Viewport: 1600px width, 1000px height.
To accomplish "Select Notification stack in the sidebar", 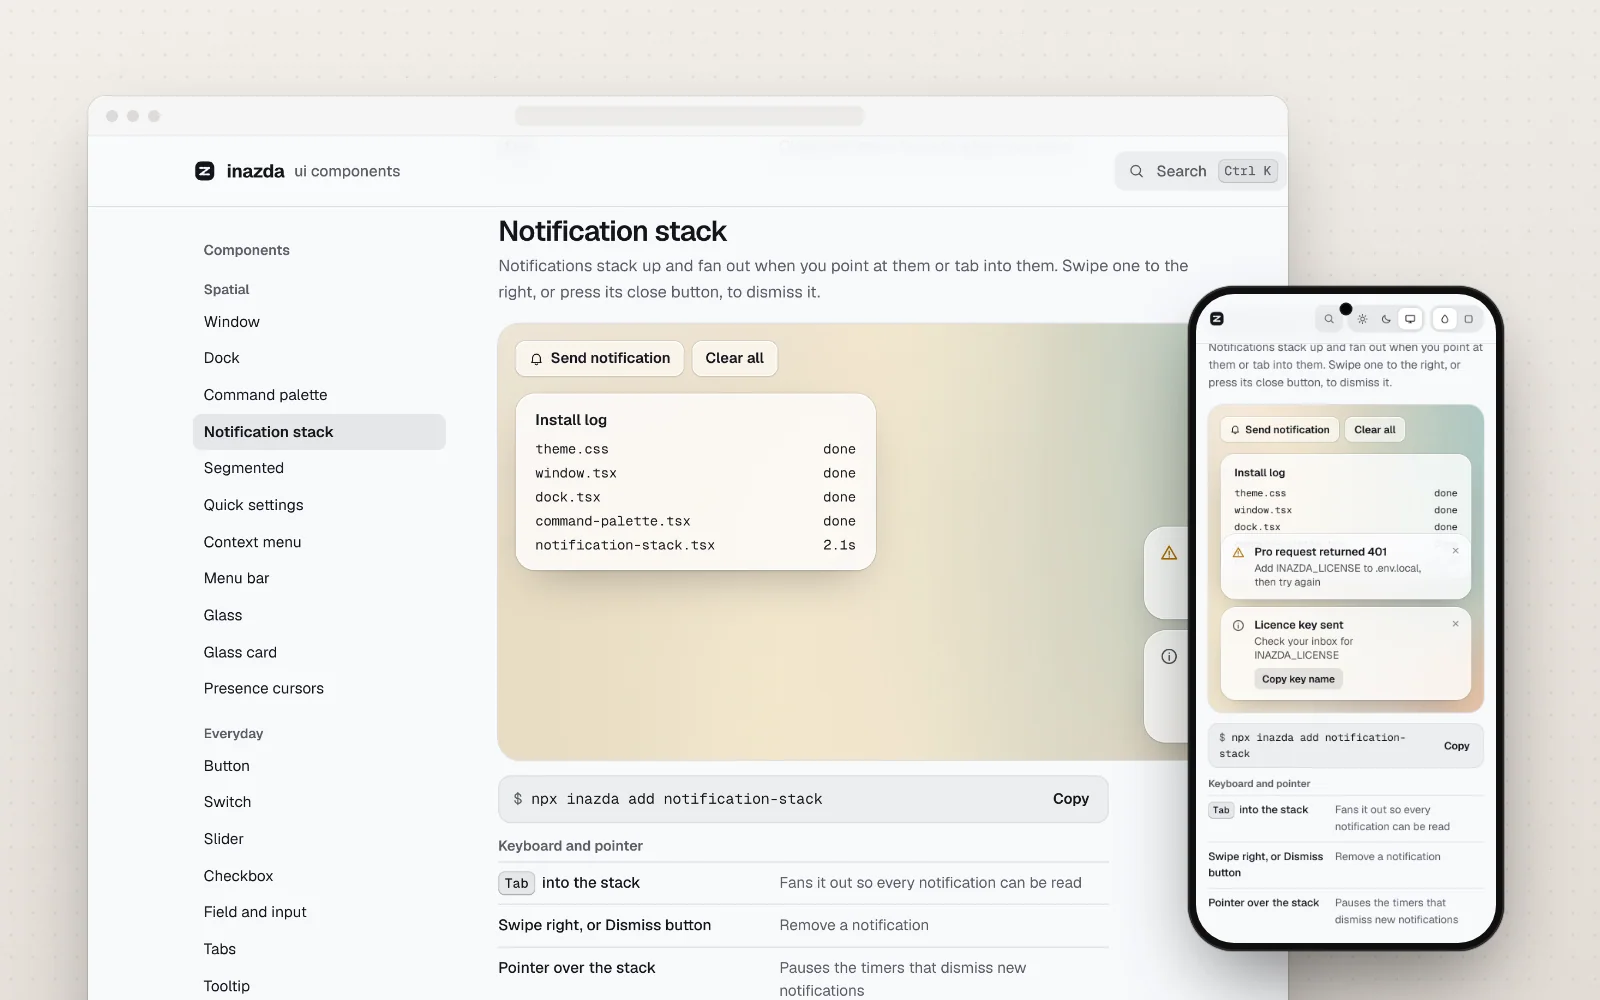I will [319, 432].
